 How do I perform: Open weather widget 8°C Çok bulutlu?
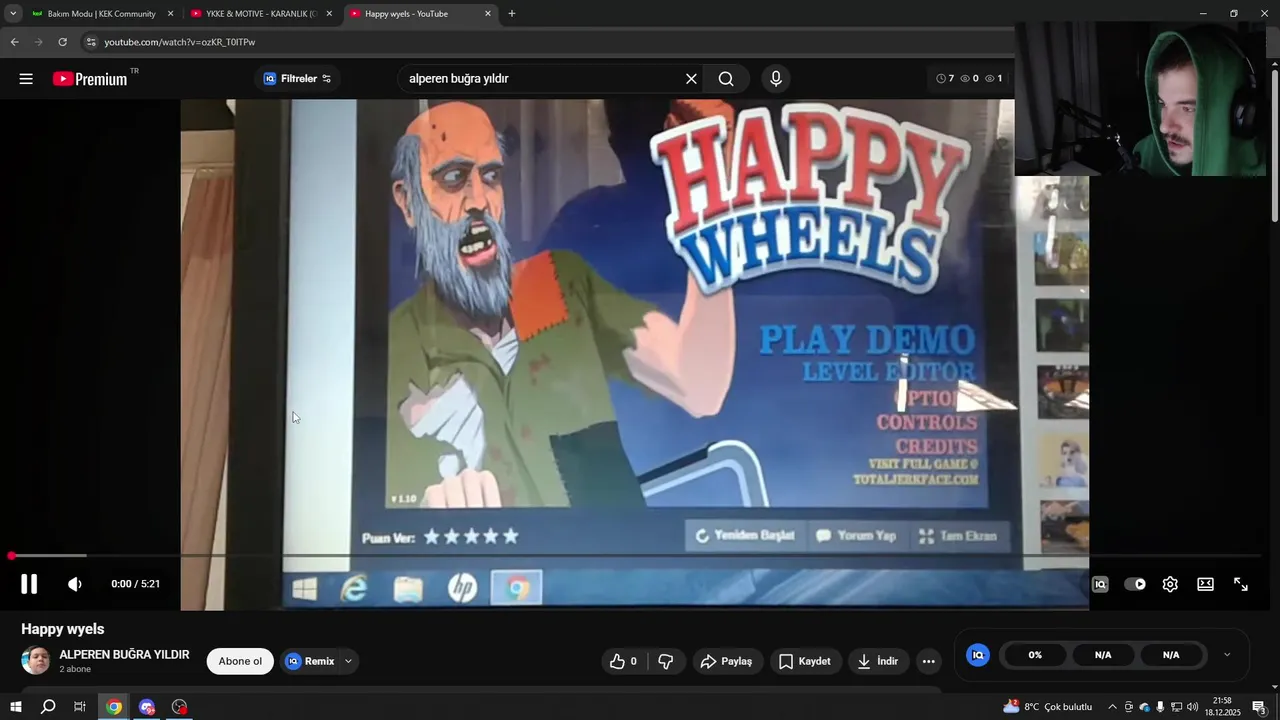tap(1048, 707)
